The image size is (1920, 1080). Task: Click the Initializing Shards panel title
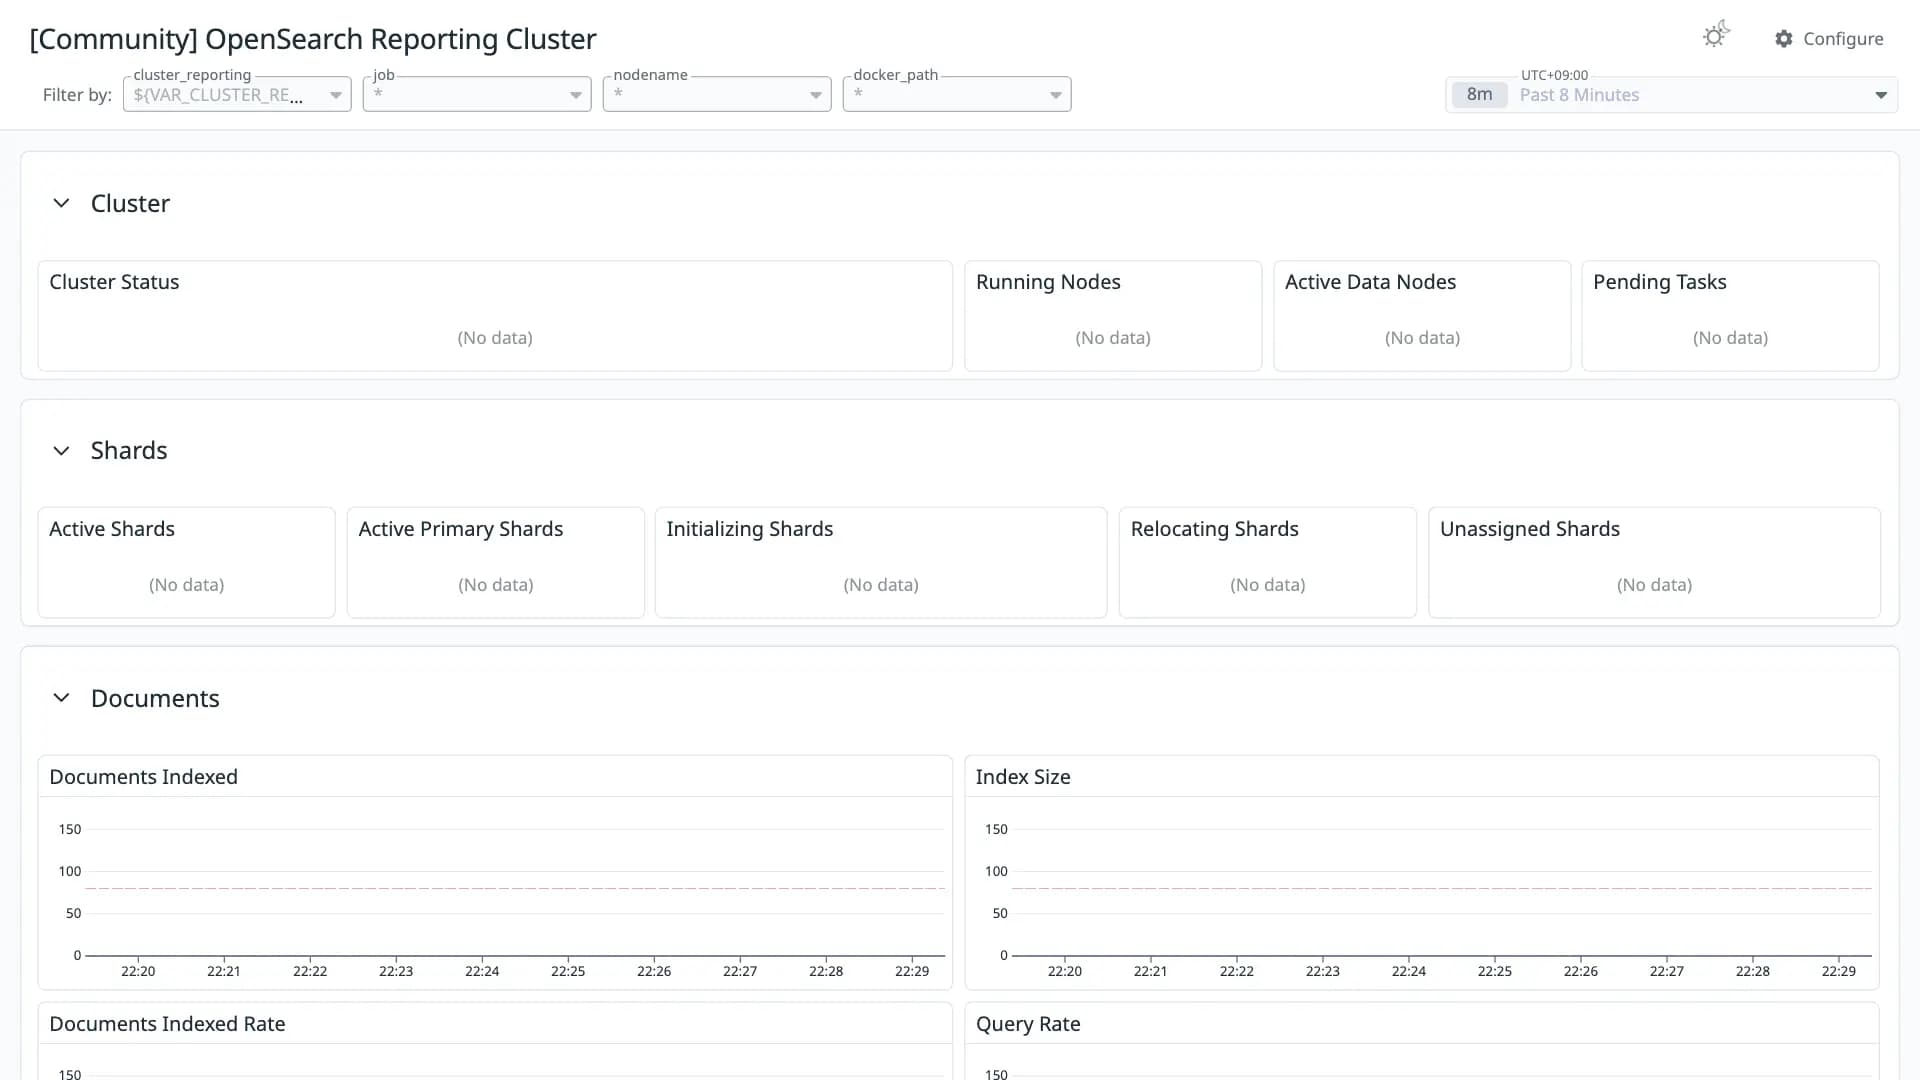pos(749,529)
